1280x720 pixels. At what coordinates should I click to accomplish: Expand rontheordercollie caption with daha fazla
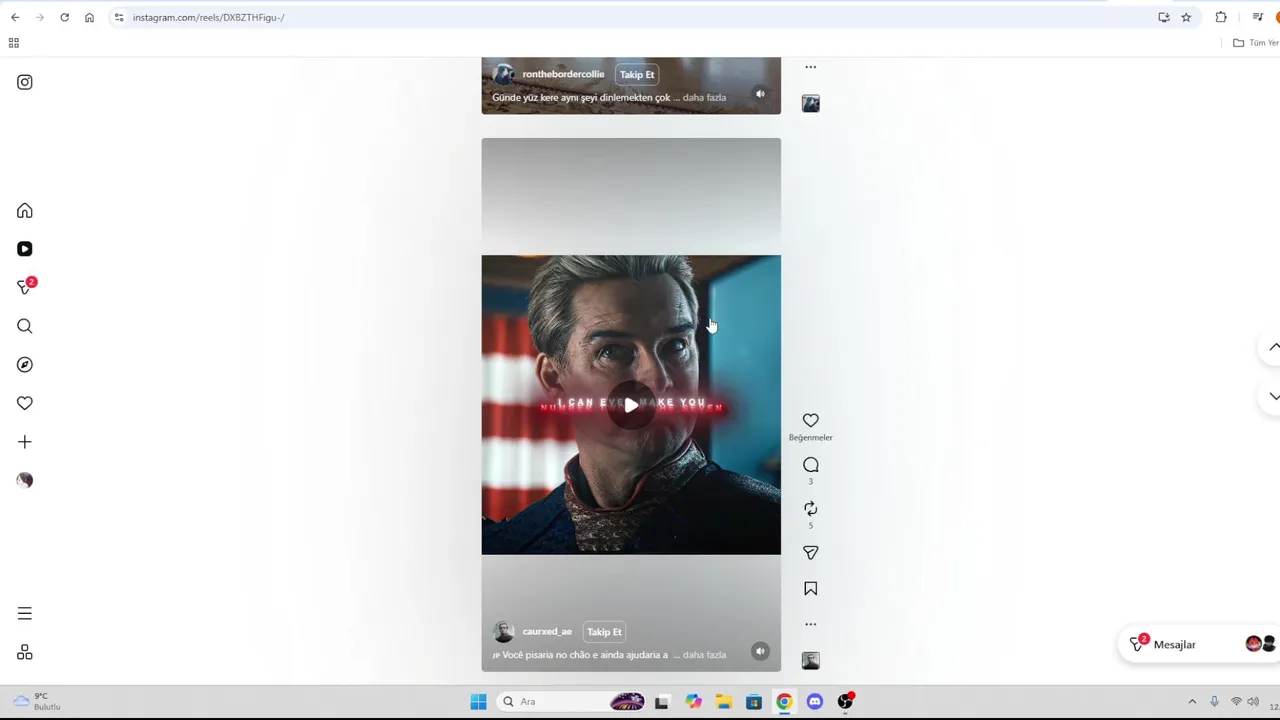[x=704, y=98]
